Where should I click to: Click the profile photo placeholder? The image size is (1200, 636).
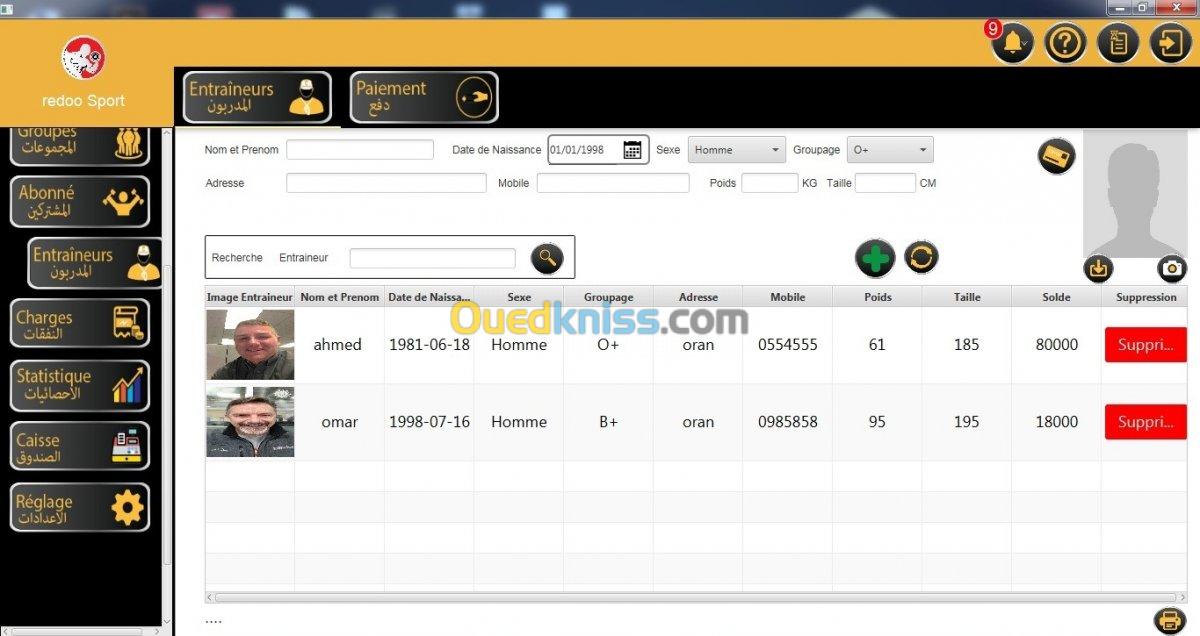(1135, 195)
